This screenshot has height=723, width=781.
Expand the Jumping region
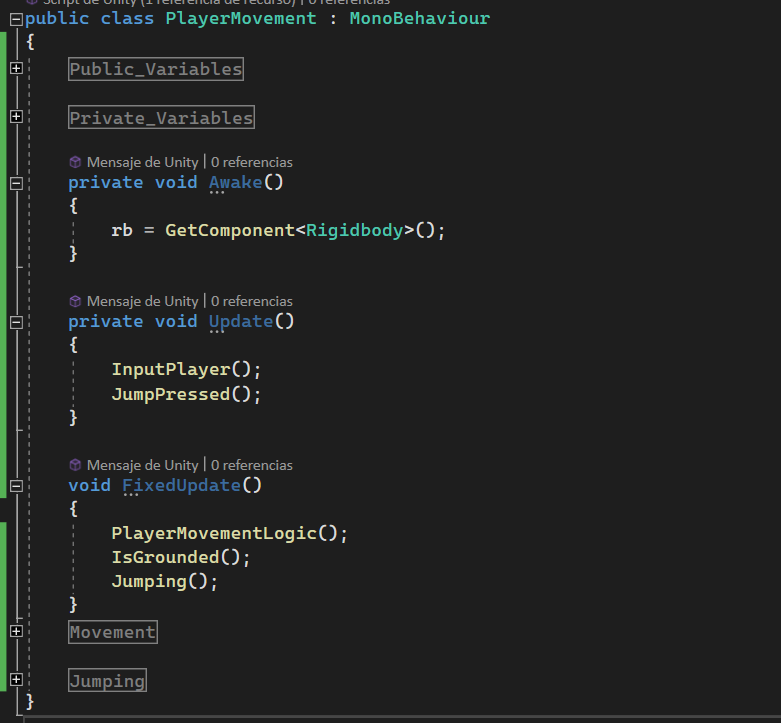(x=16, y=680)
